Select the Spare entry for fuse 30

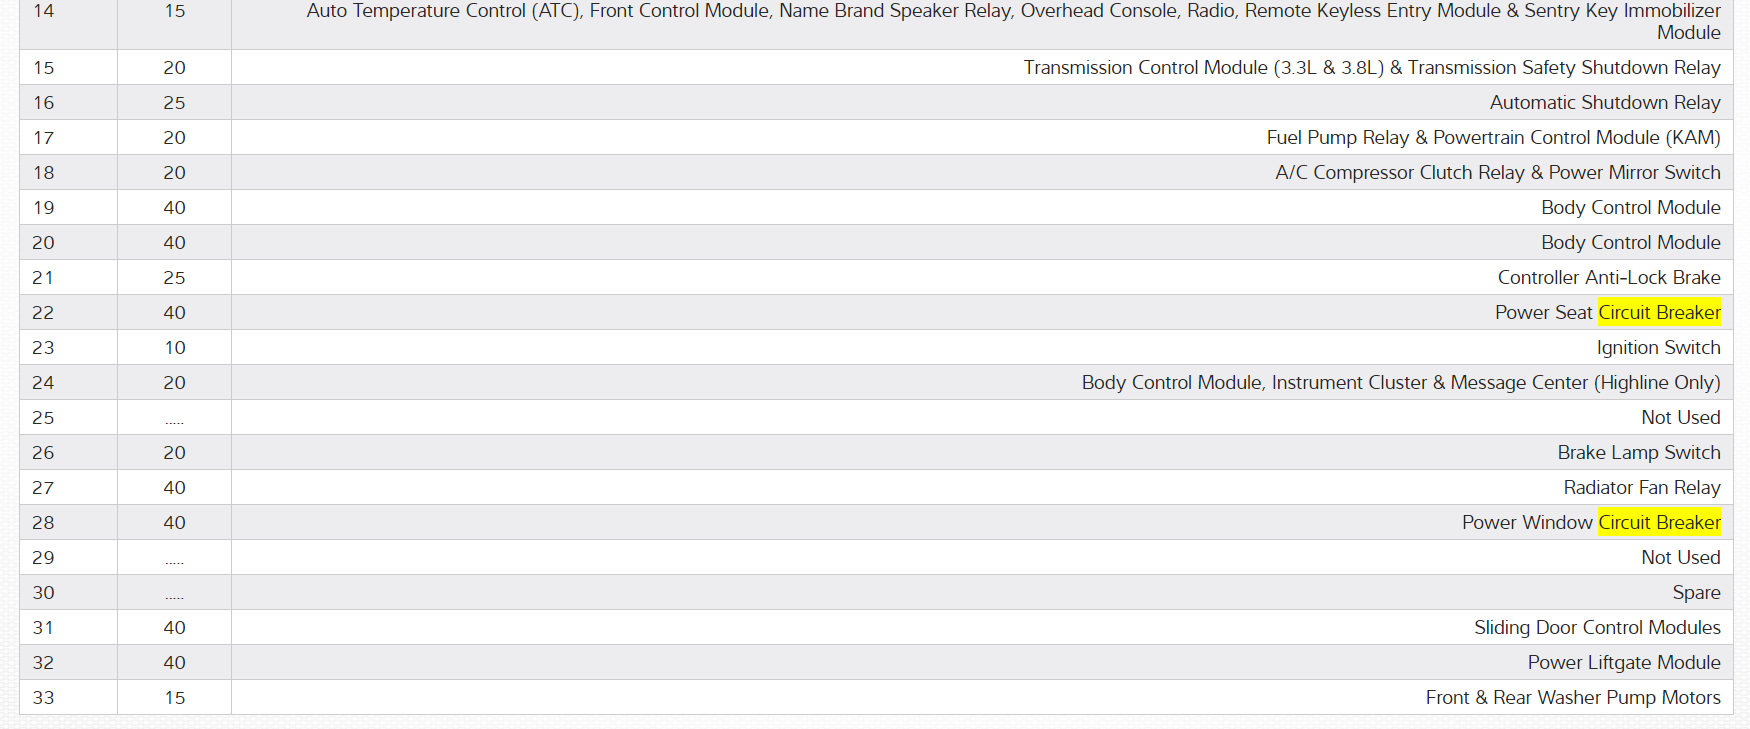(x=1696, y=592)
